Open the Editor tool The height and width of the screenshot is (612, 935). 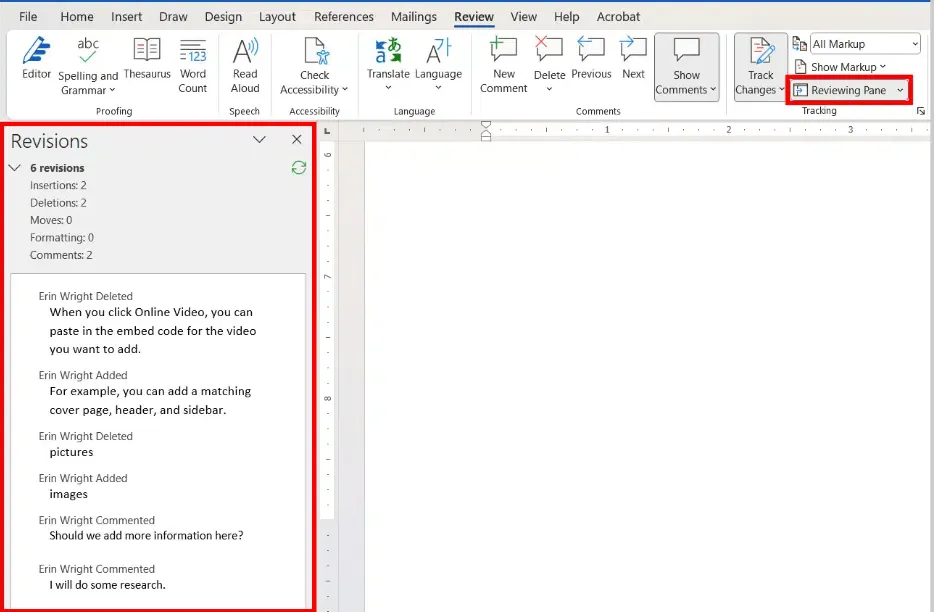pyautogui.click(x=36, y=58)
